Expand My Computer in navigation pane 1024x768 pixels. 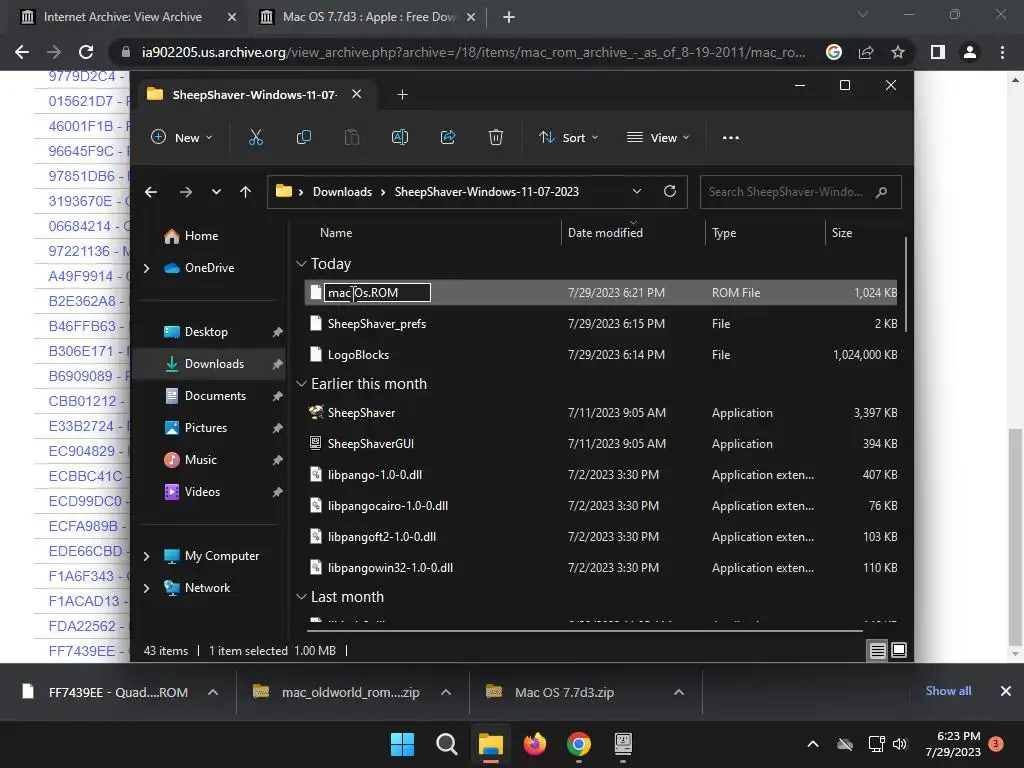point(146,556)
